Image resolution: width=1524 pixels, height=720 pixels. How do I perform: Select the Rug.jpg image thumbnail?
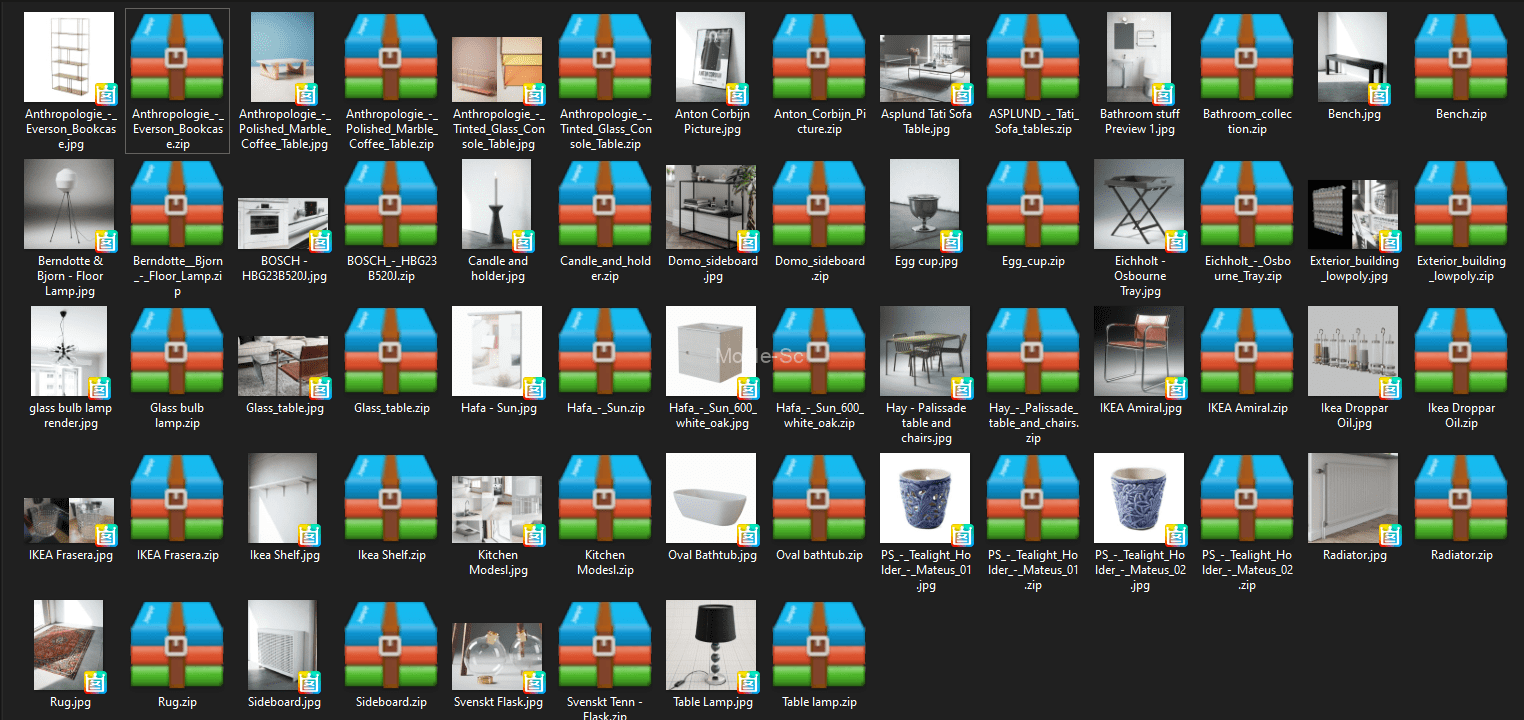69,646
